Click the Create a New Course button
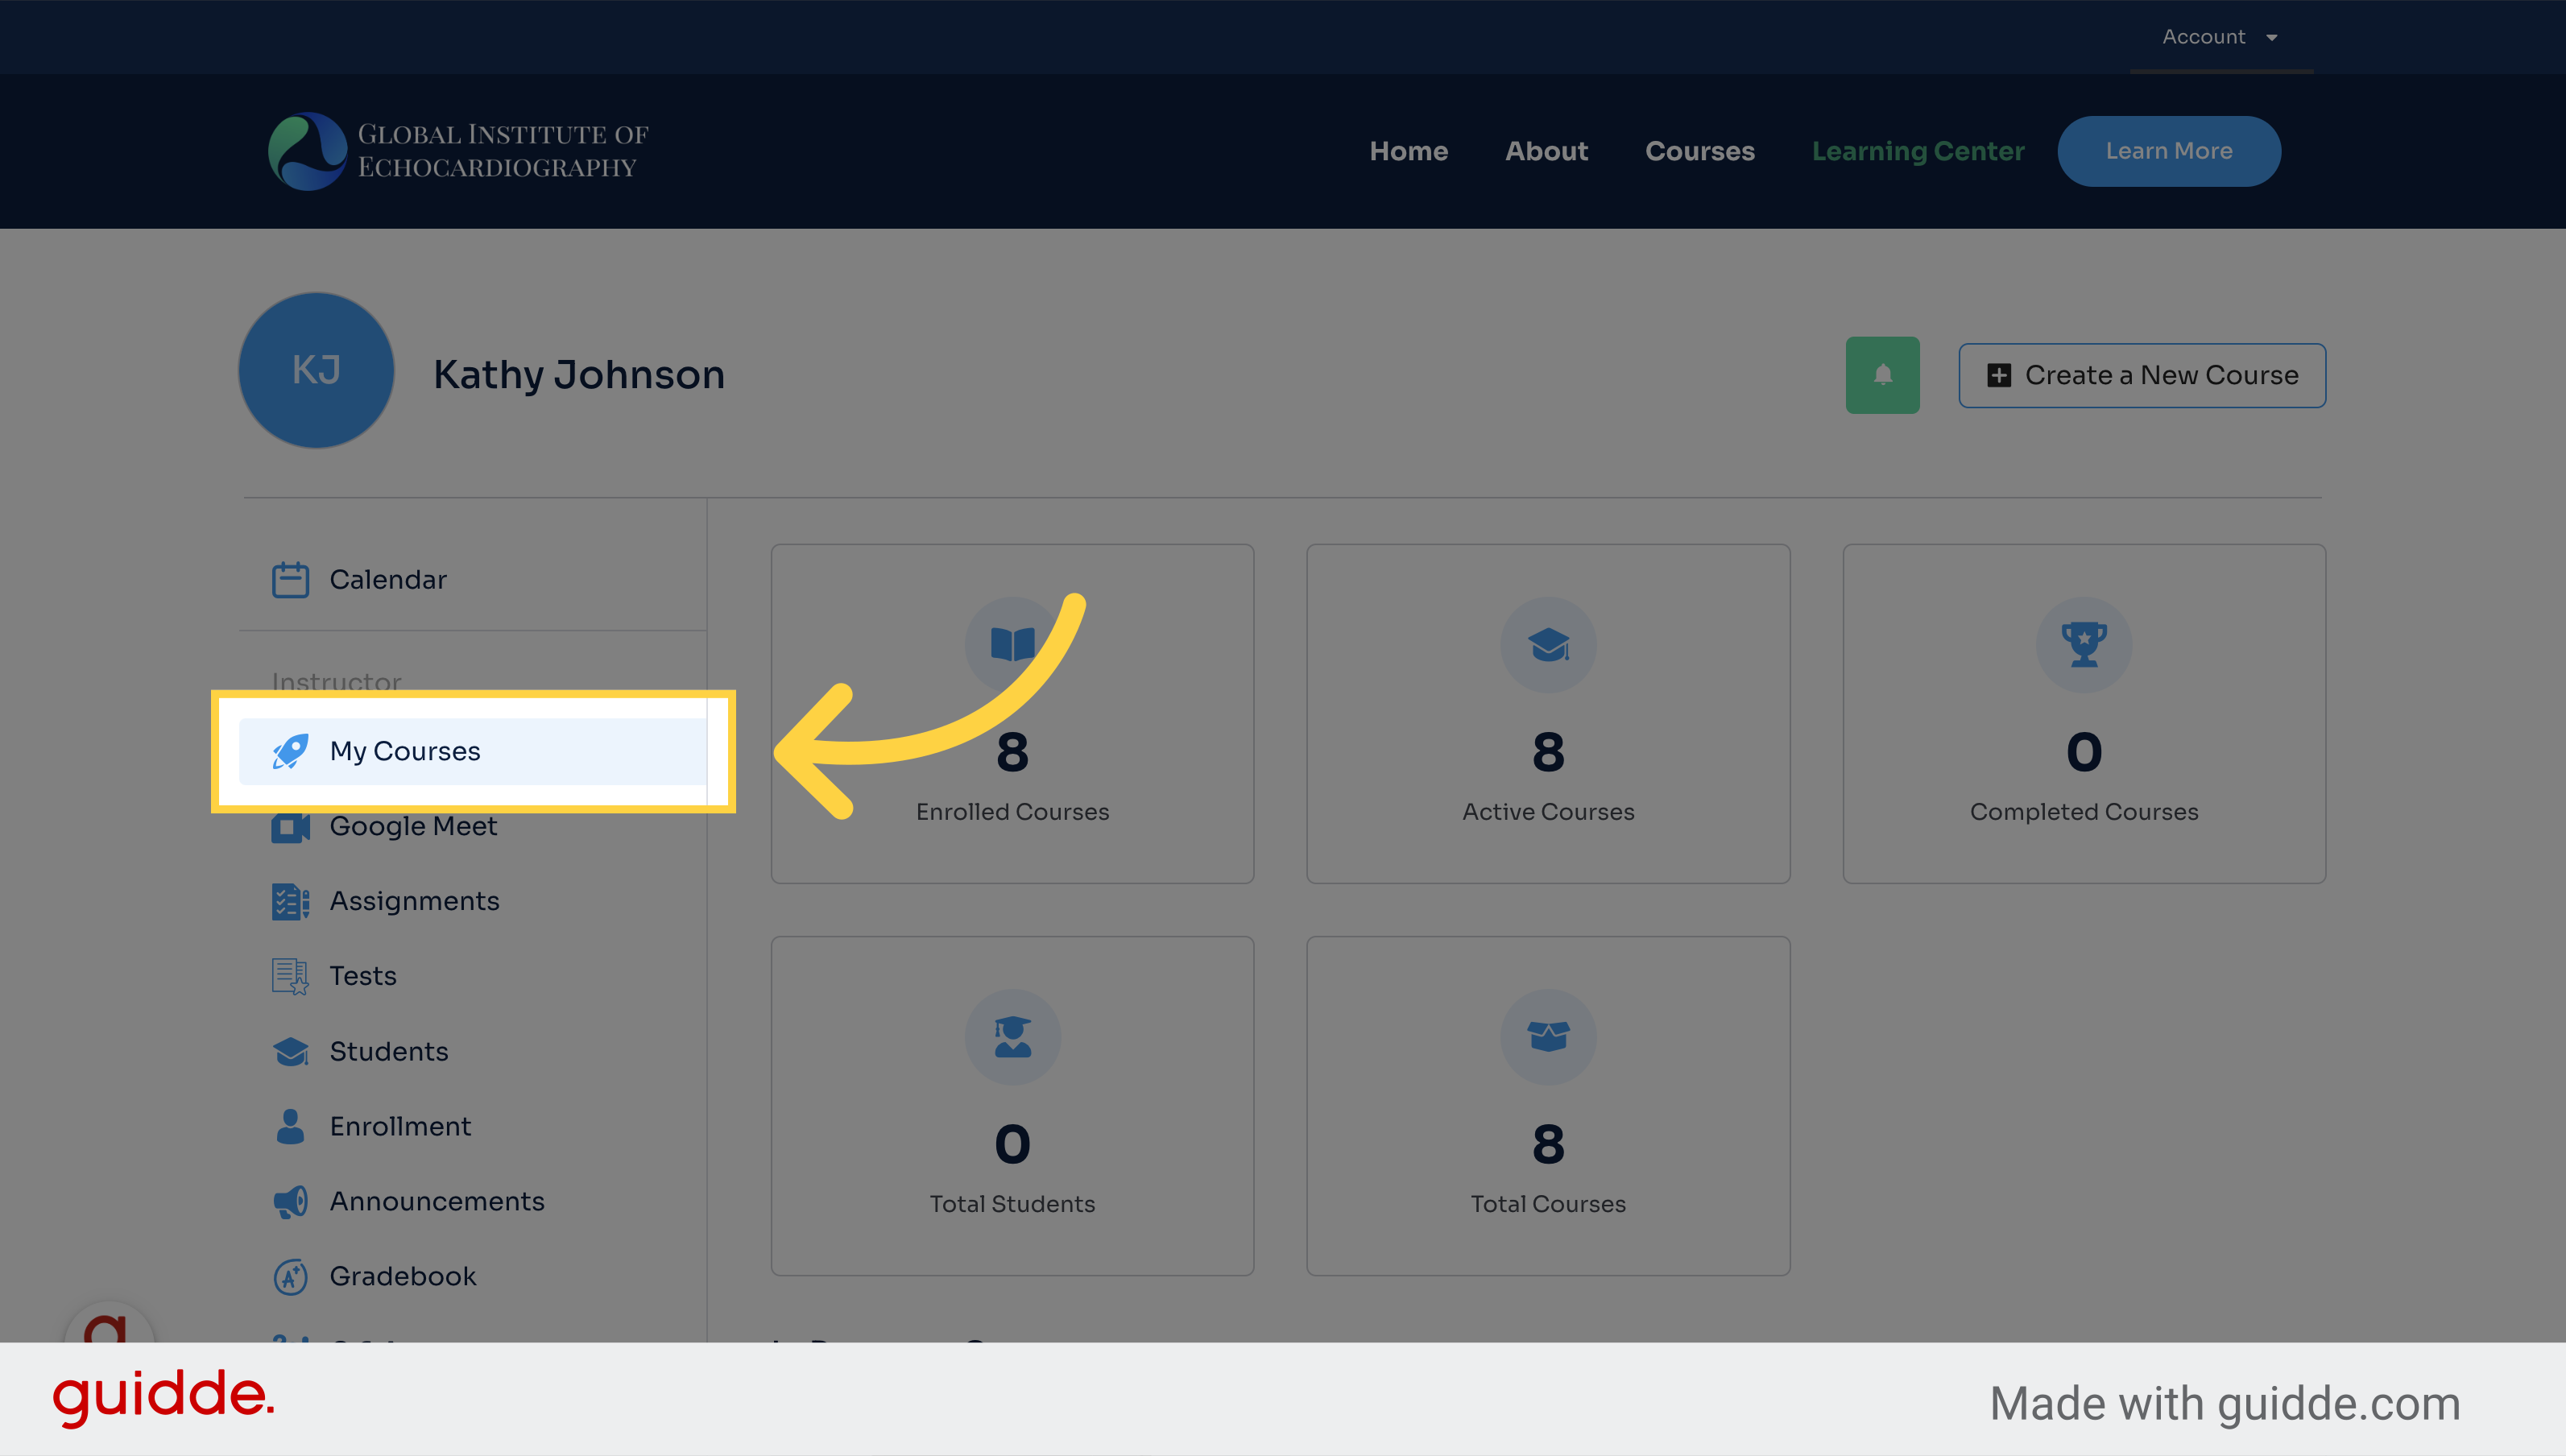The height and width of the screenshot is (1456, 2566). (2142, 374)
